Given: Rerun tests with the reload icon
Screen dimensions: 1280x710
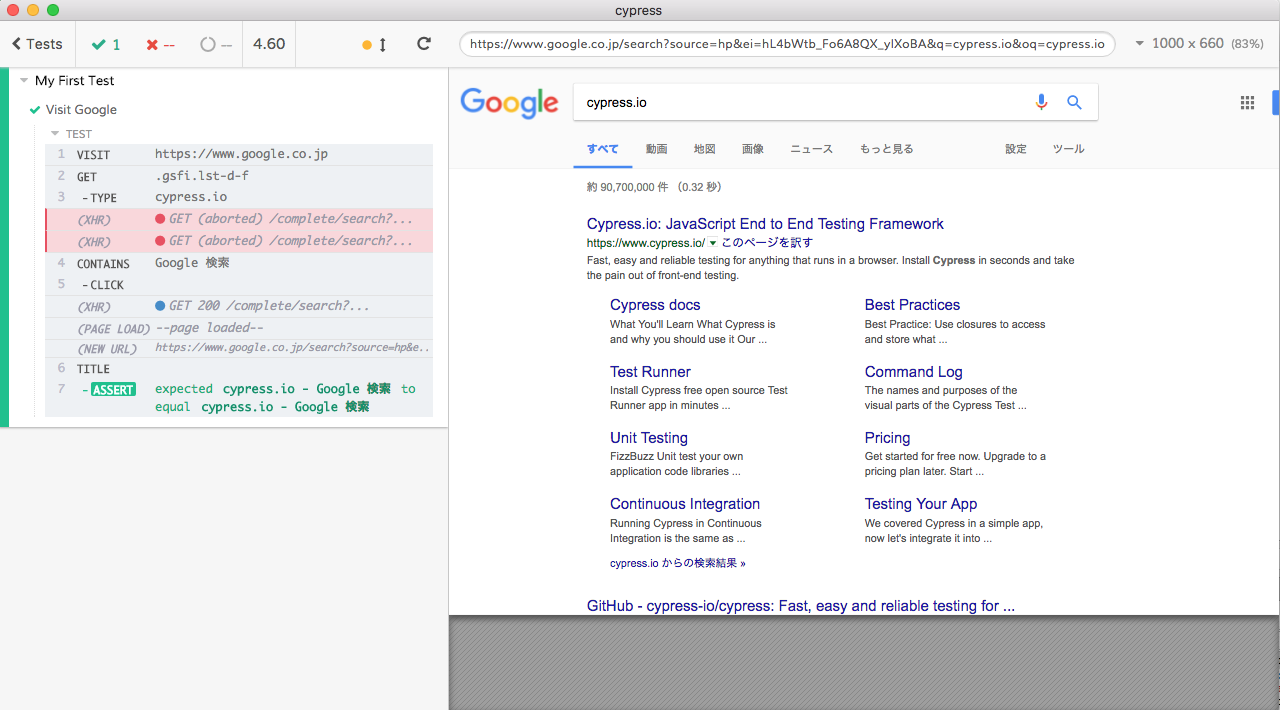Looking at the screenshot, I should click(424, 44).
